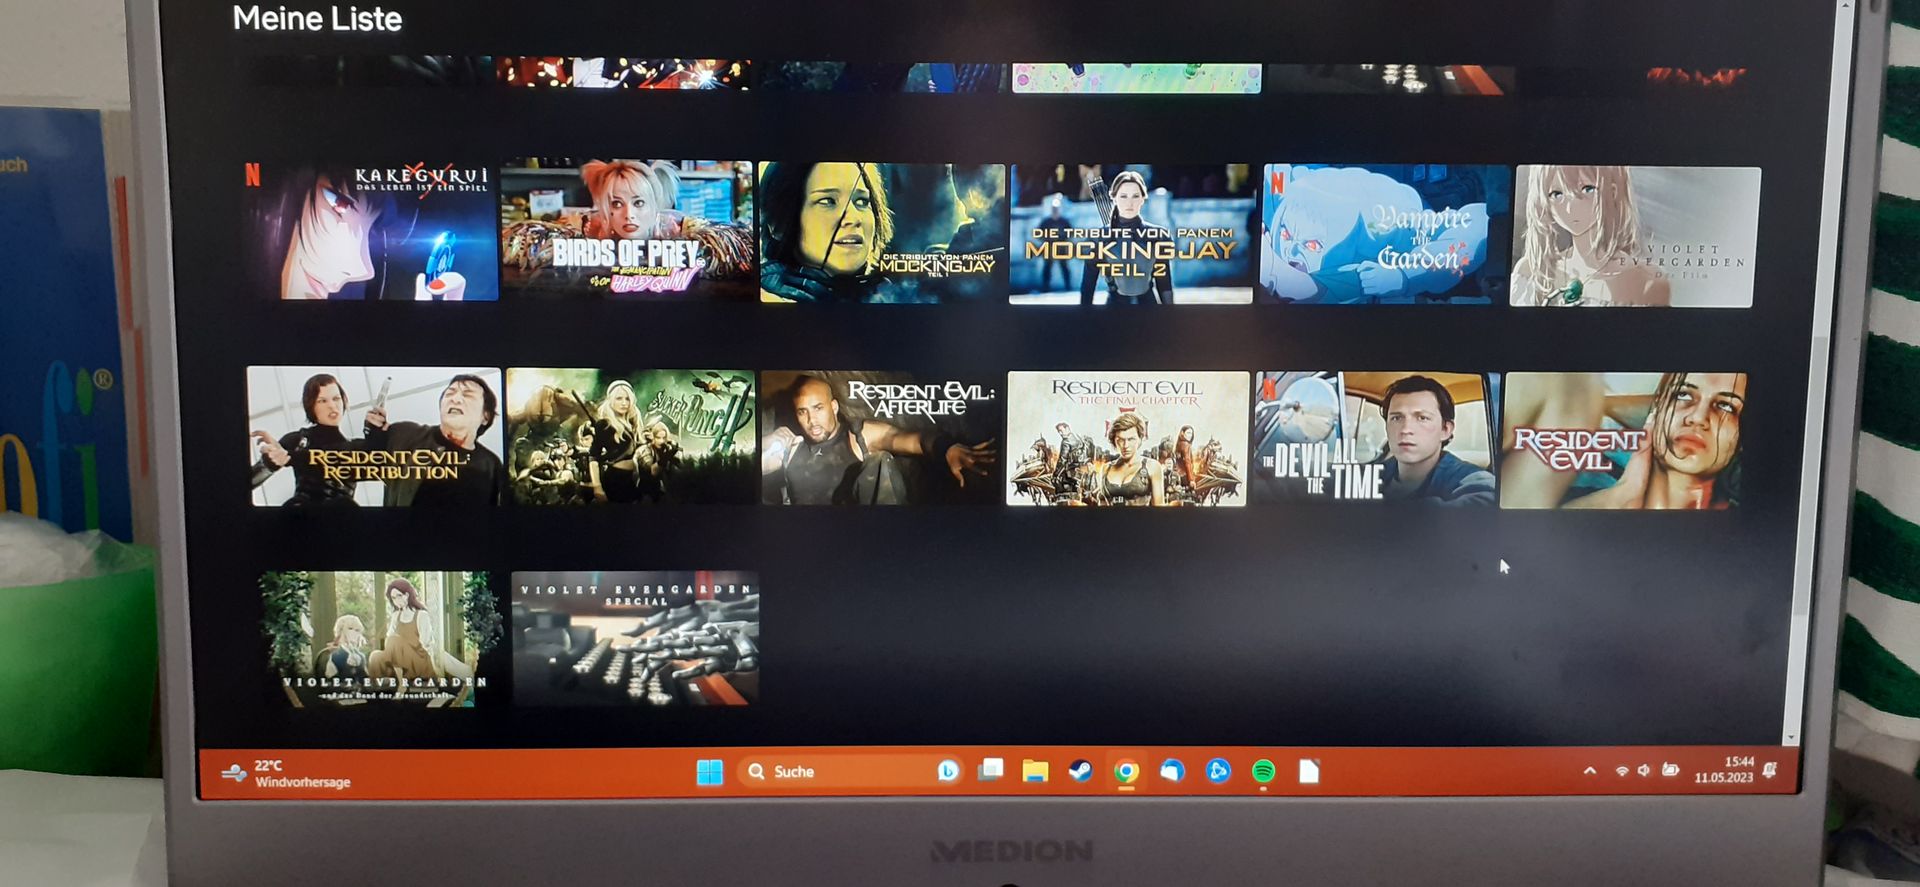Open File Explorer folder icon
The height and width of the screenshot is (887, 1920).
point(1035,771)
